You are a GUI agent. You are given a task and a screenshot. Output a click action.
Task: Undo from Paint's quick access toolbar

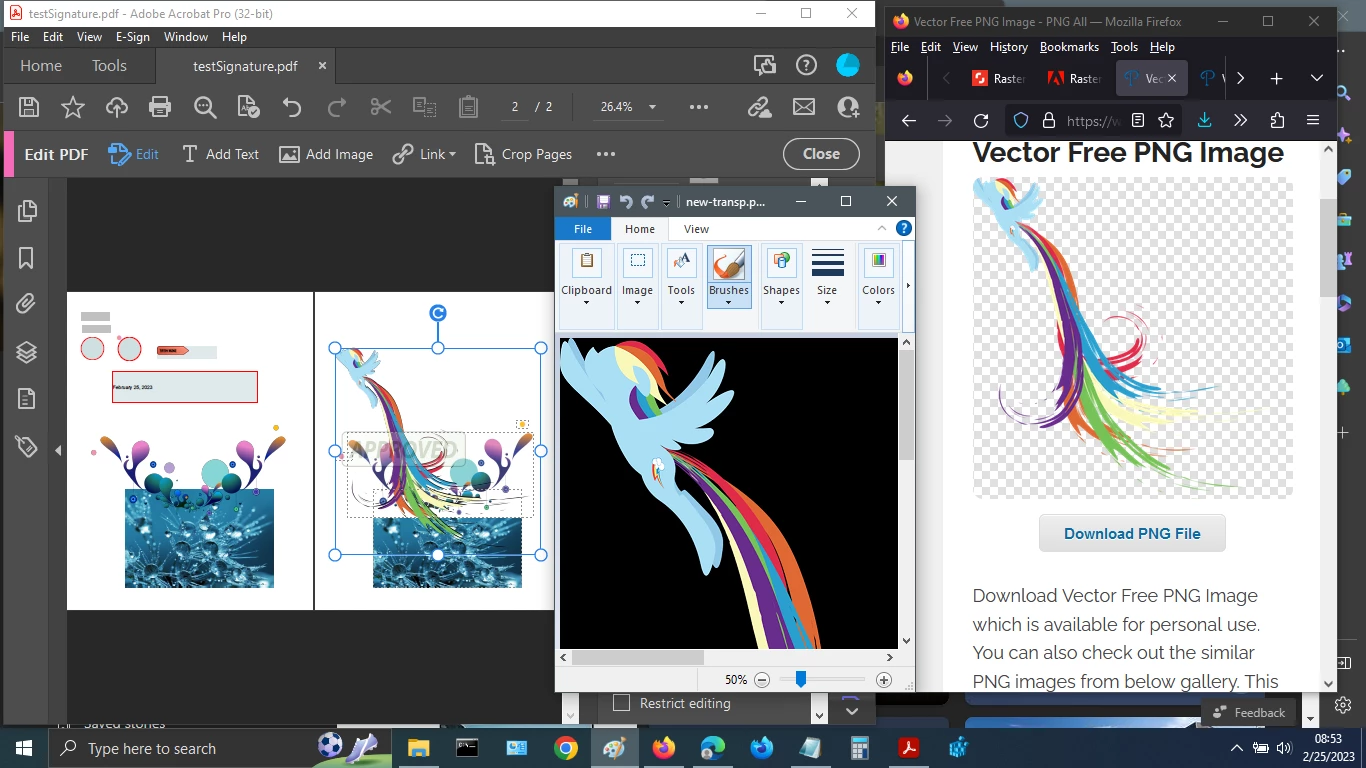(626, 201)
